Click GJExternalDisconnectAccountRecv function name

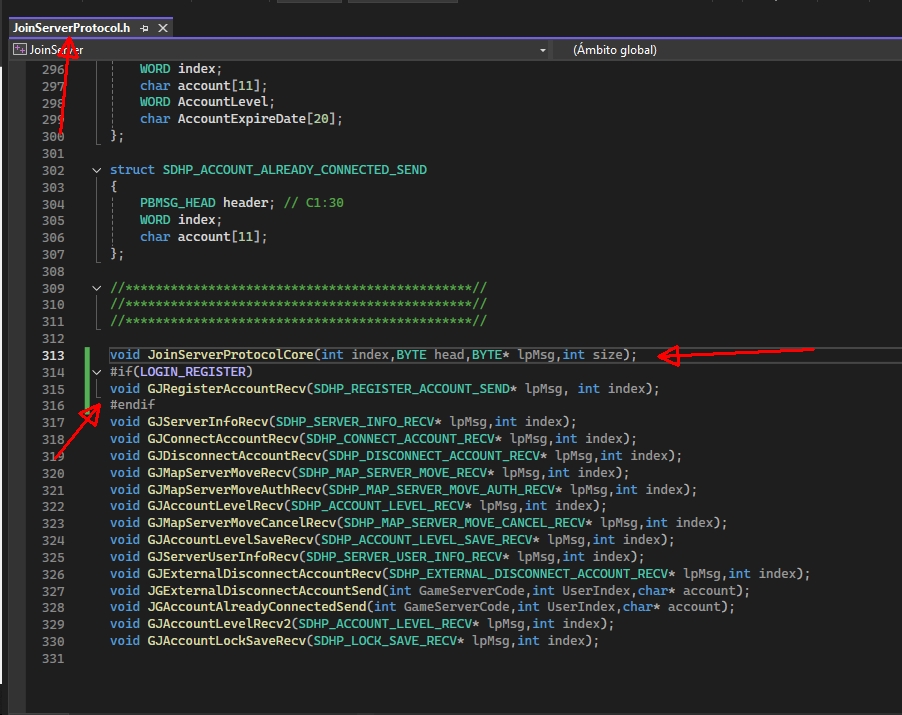coord(265,573)
